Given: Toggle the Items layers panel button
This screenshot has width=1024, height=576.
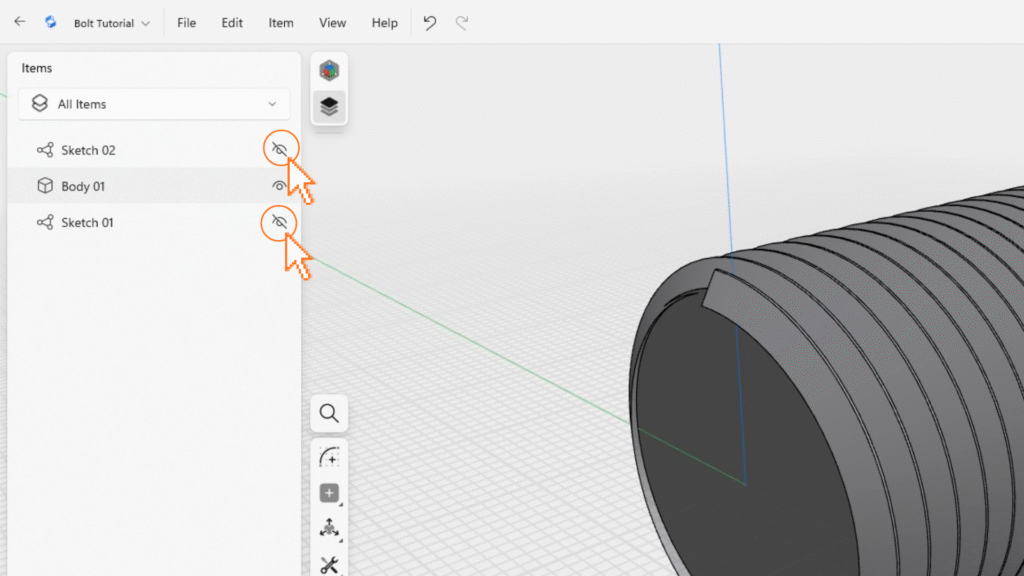Looking at the screenshot, I should point(329,106).
